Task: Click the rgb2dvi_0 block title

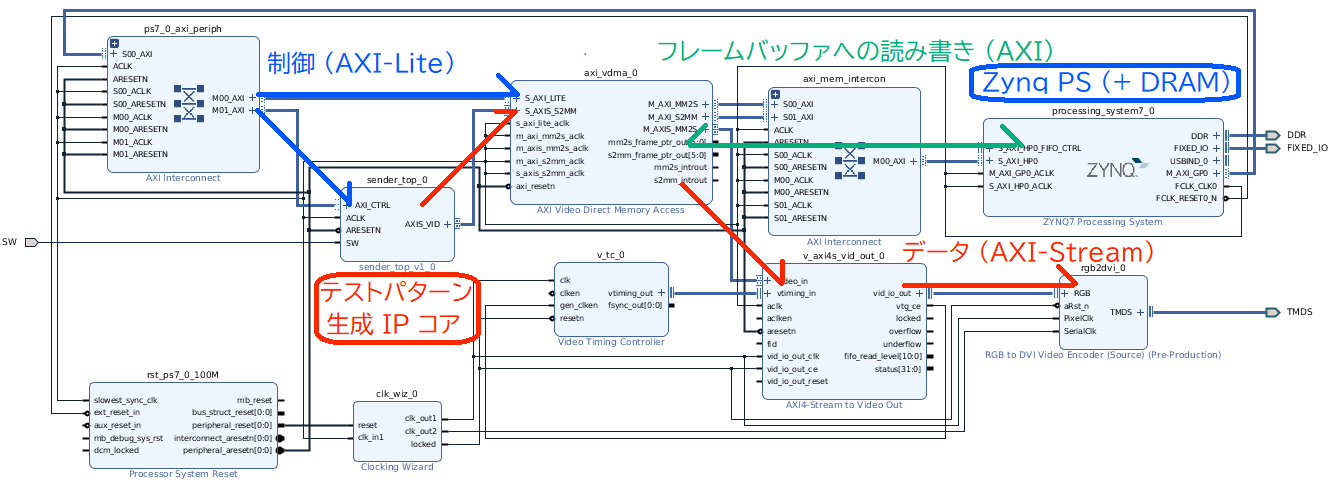Action: click(x=1102, y=268)
